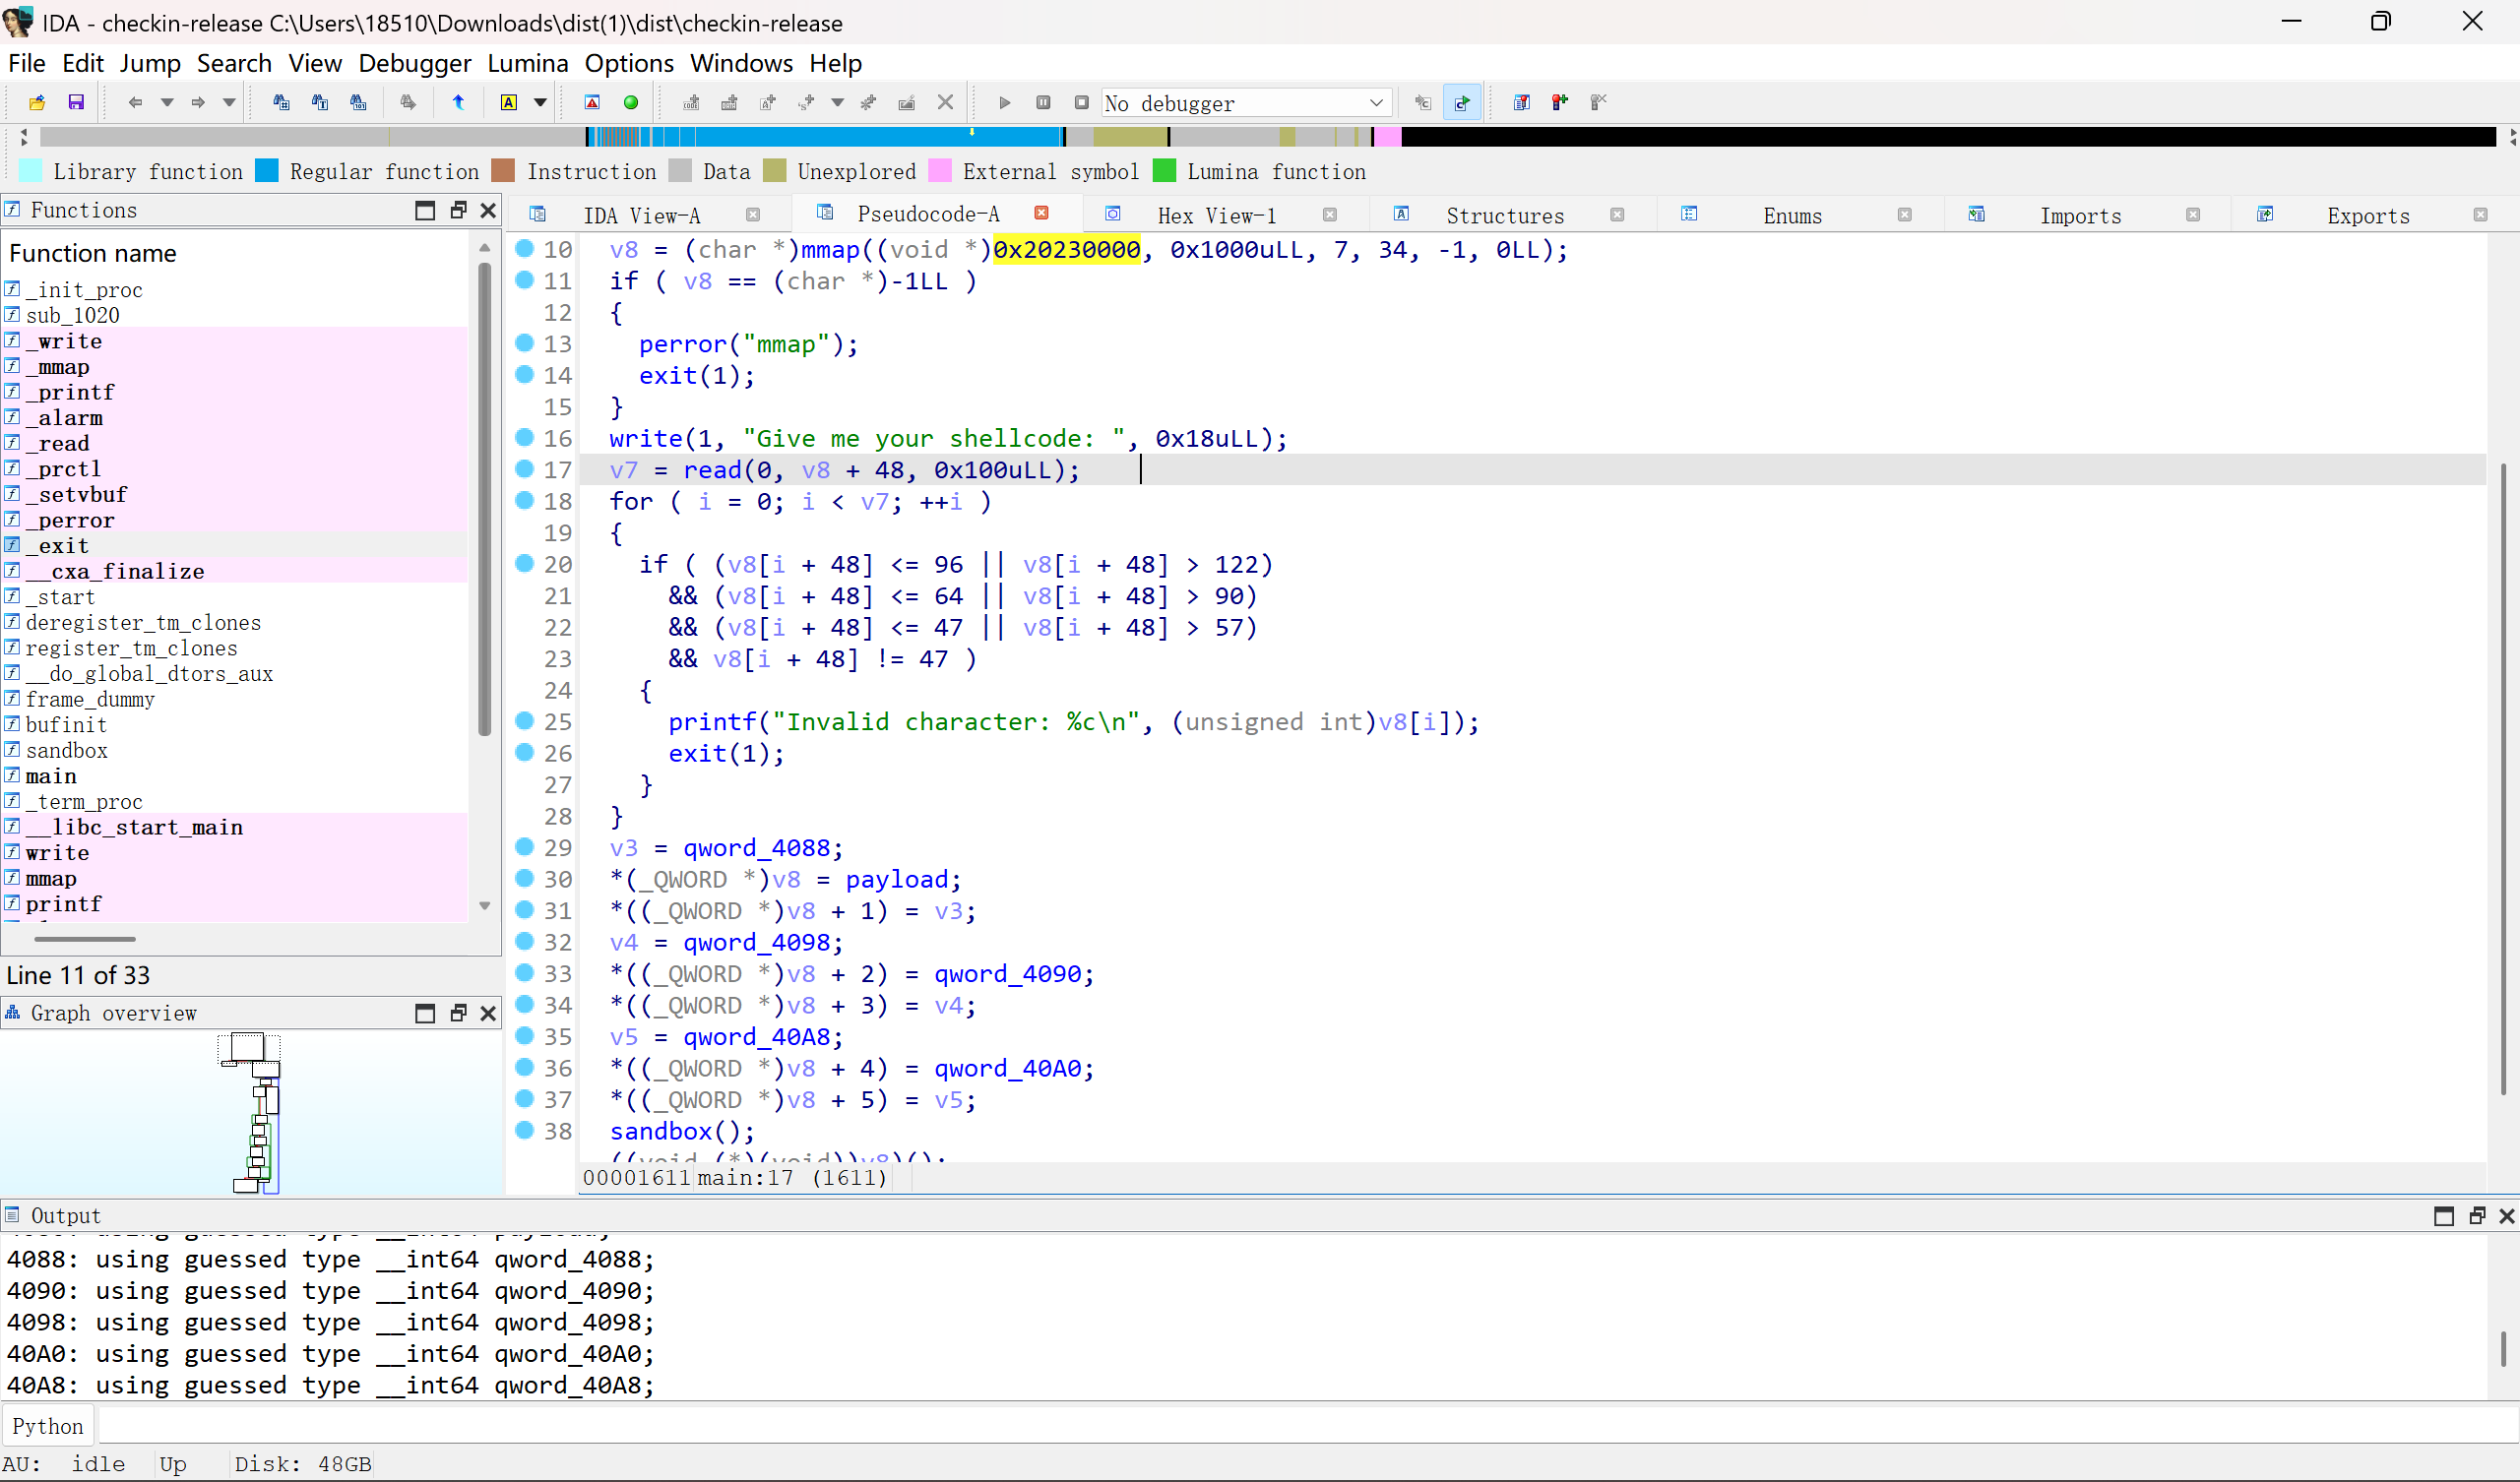This screenshot has height=1482, width=2520.
Task: Toggle the breakpoint dot on line 30
Action: click(524, 878)
